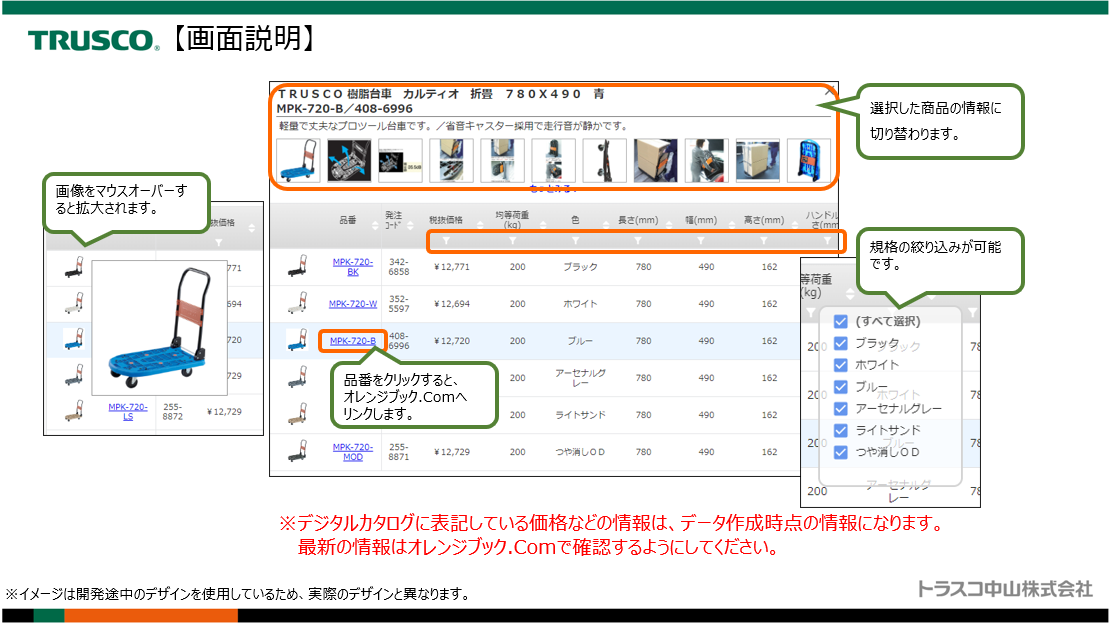Click the filter funnel under 幅(mm) column
This screenshot has height=626, width=1111.
(701, 241)
